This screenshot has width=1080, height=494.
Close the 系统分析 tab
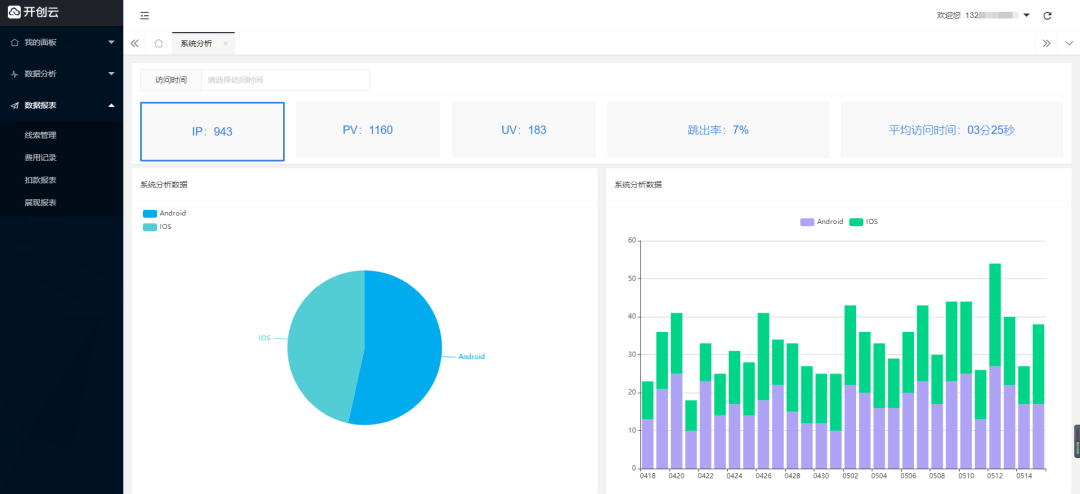tap(225, 44)
